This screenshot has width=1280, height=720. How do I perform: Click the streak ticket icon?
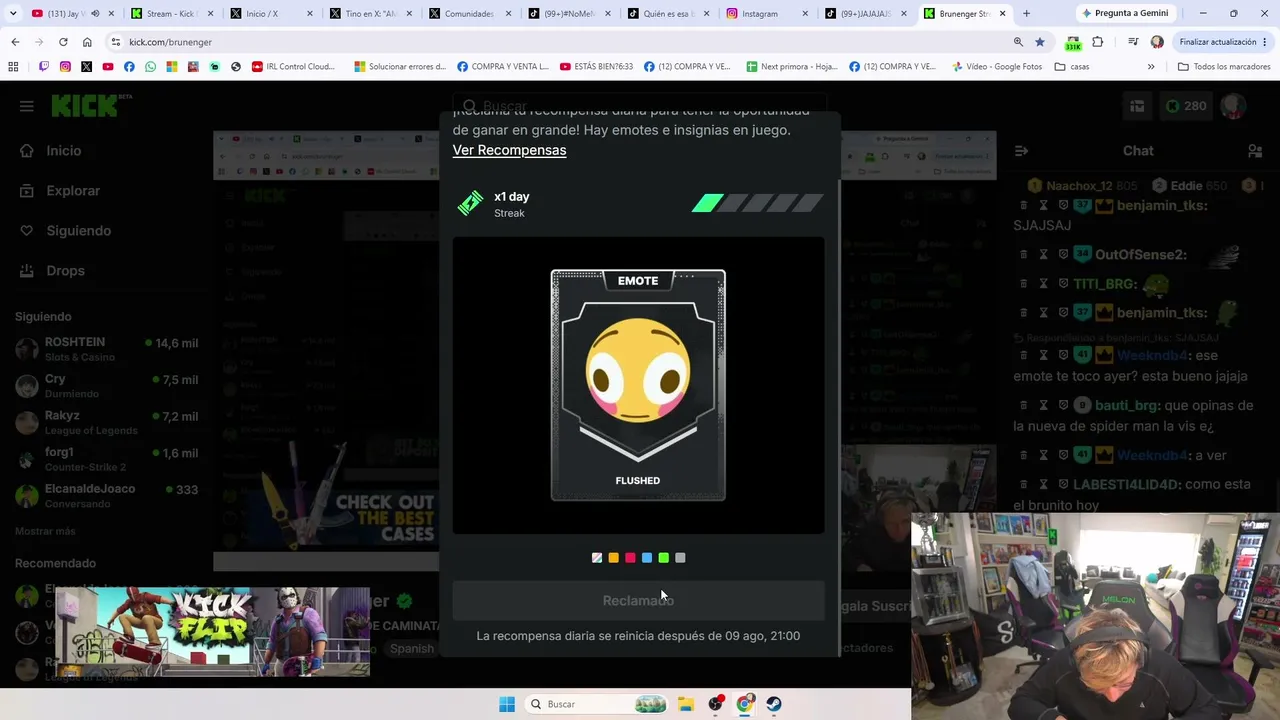click(470, 203)
